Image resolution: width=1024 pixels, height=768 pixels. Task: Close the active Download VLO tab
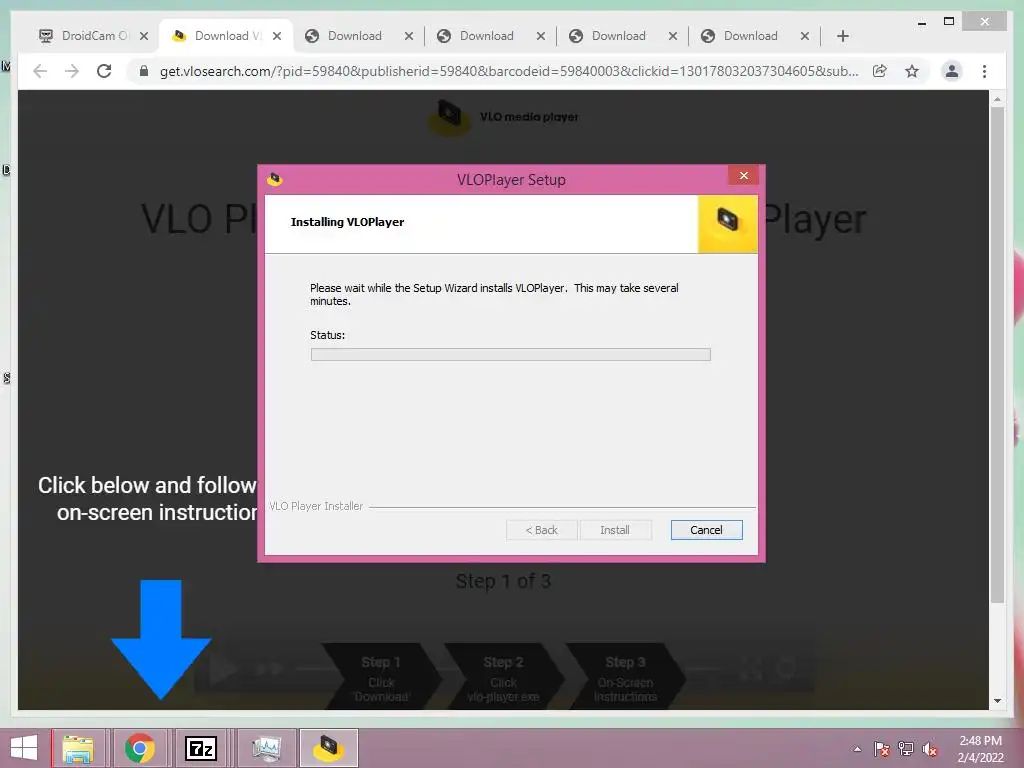coord(277,36)
